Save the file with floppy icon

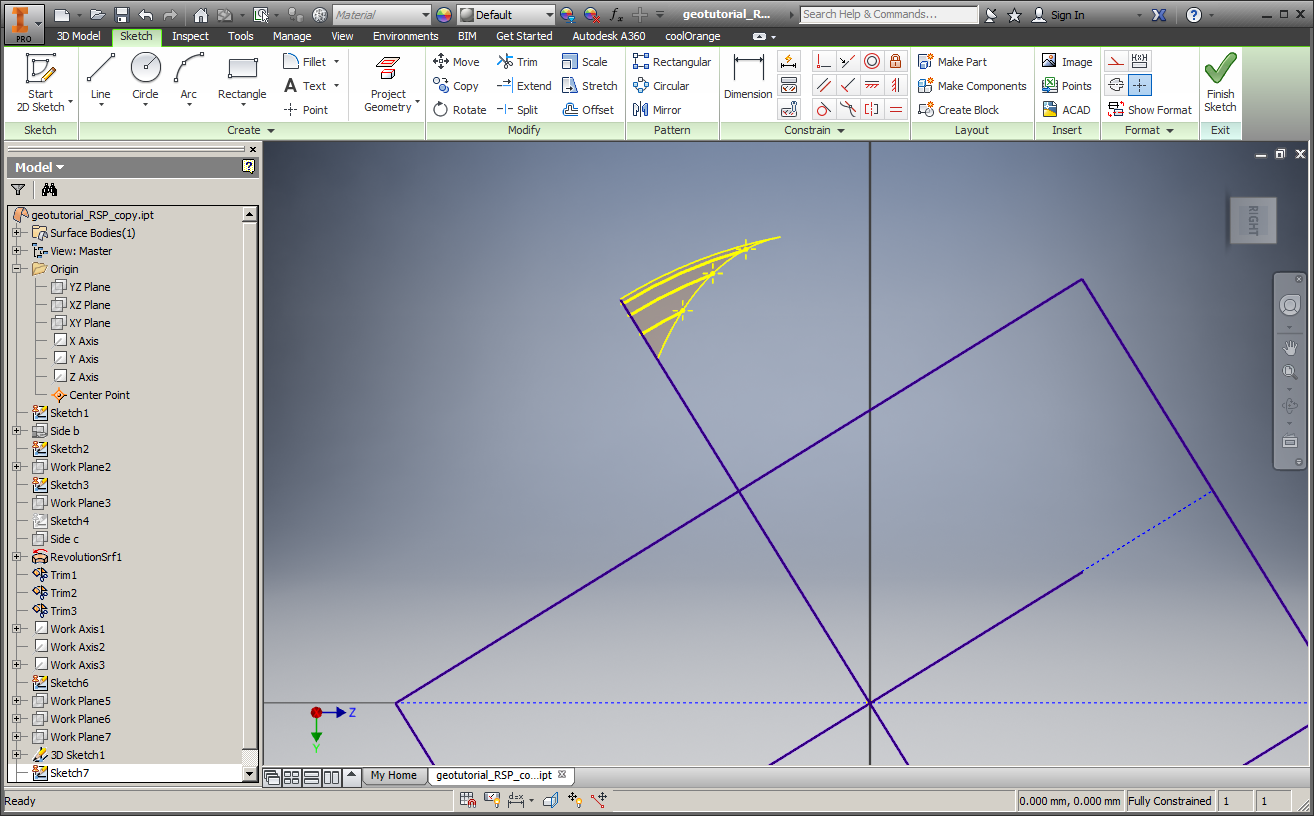[x=121, y=15]
